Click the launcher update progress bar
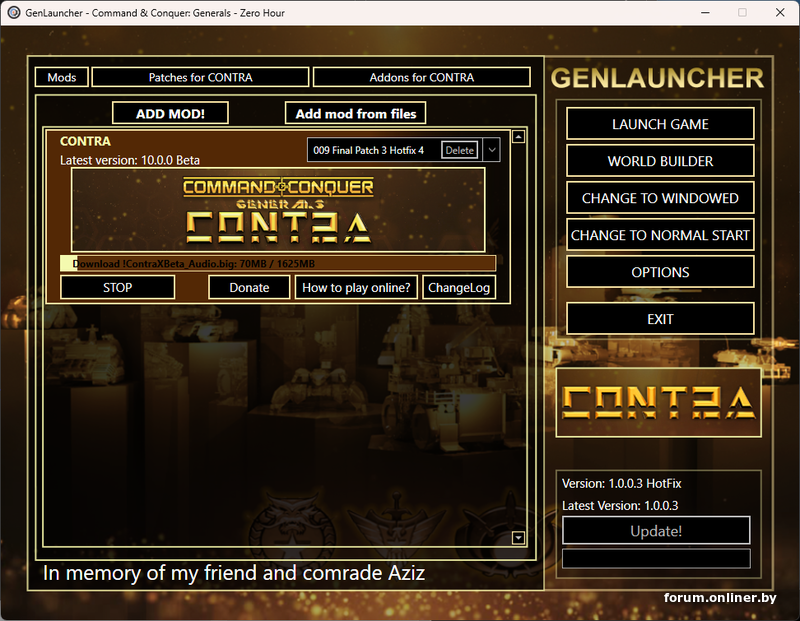Screen dimensions: 800x621 click(656, 558)
